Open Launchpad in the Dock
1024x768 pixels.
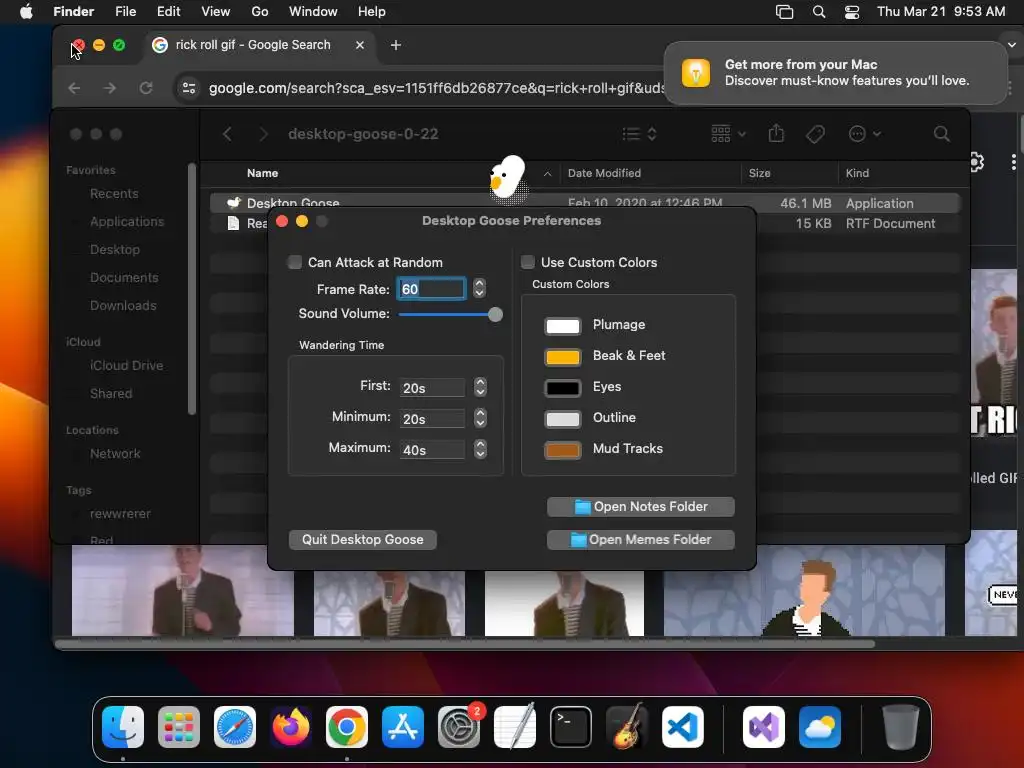pyautogui.click(x=179, y=727)
